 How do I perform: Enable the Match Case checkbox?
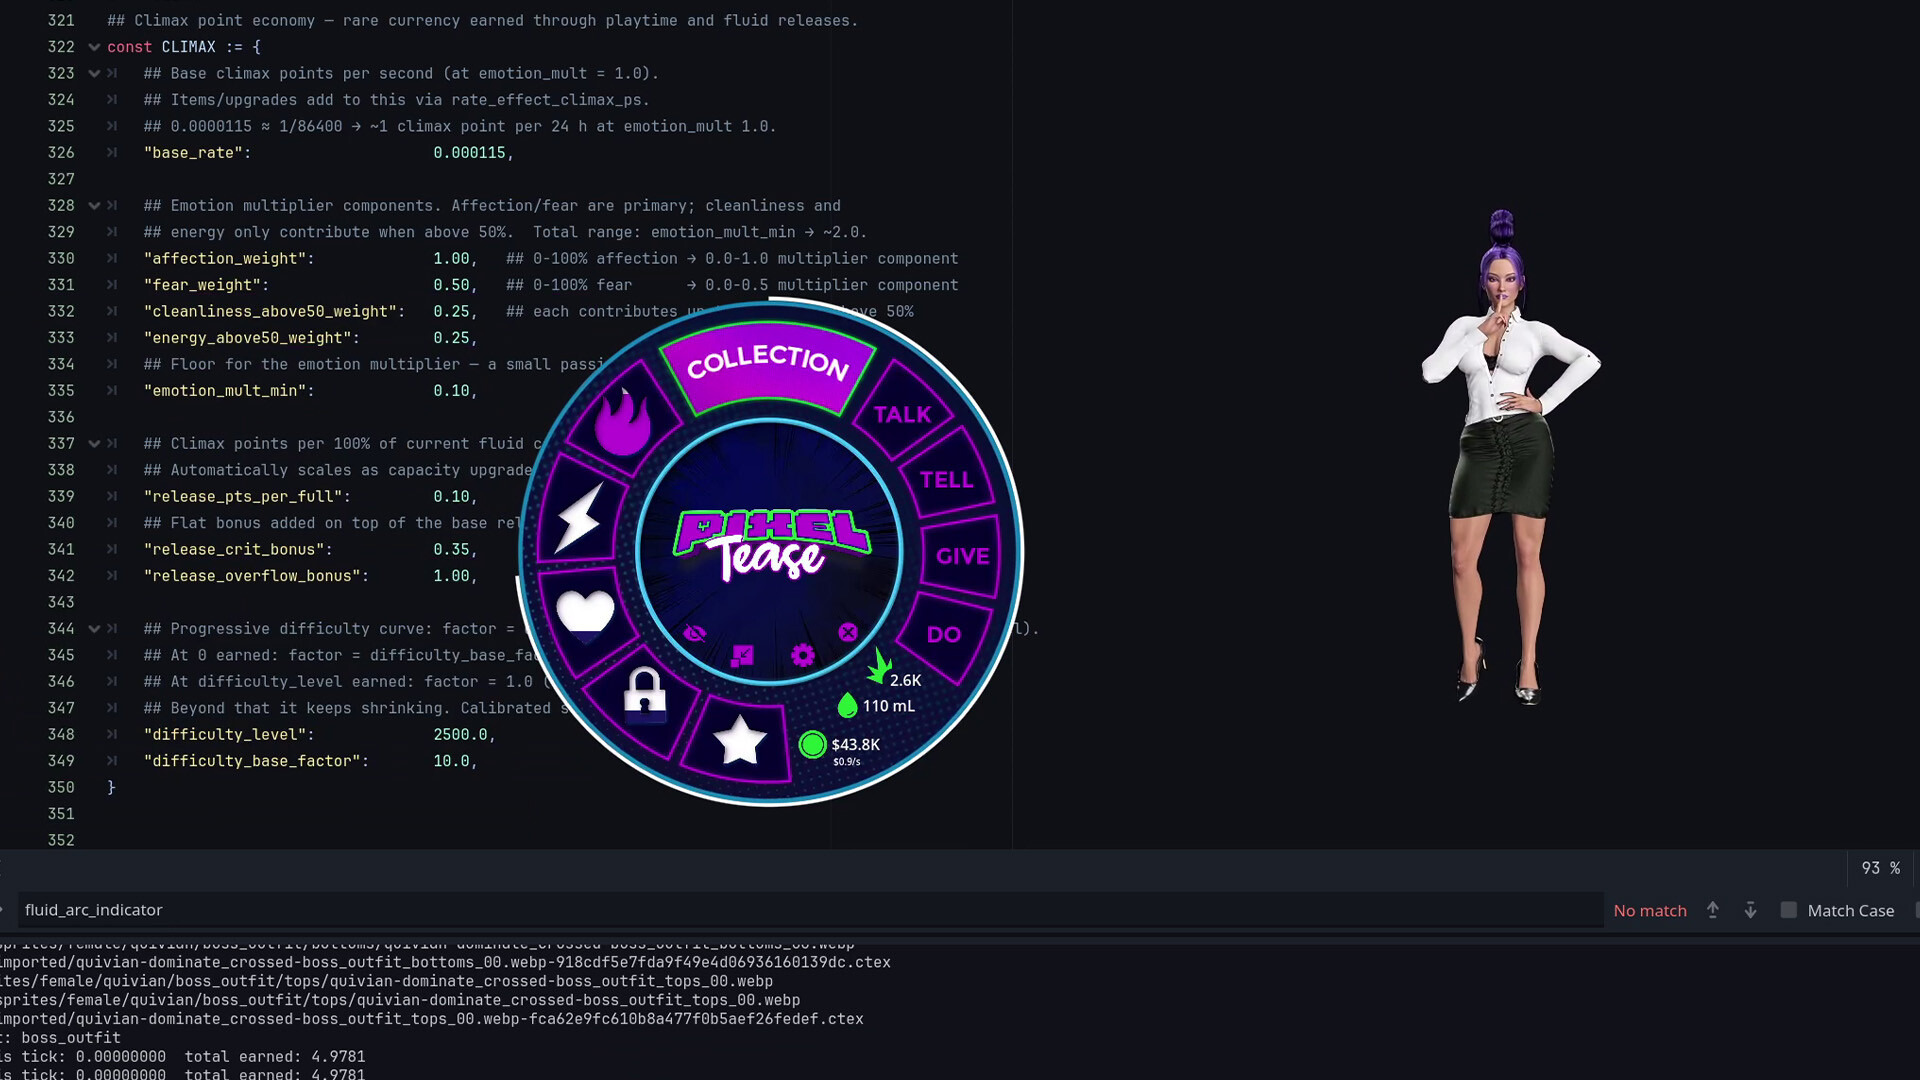(x=1789, y=910)
